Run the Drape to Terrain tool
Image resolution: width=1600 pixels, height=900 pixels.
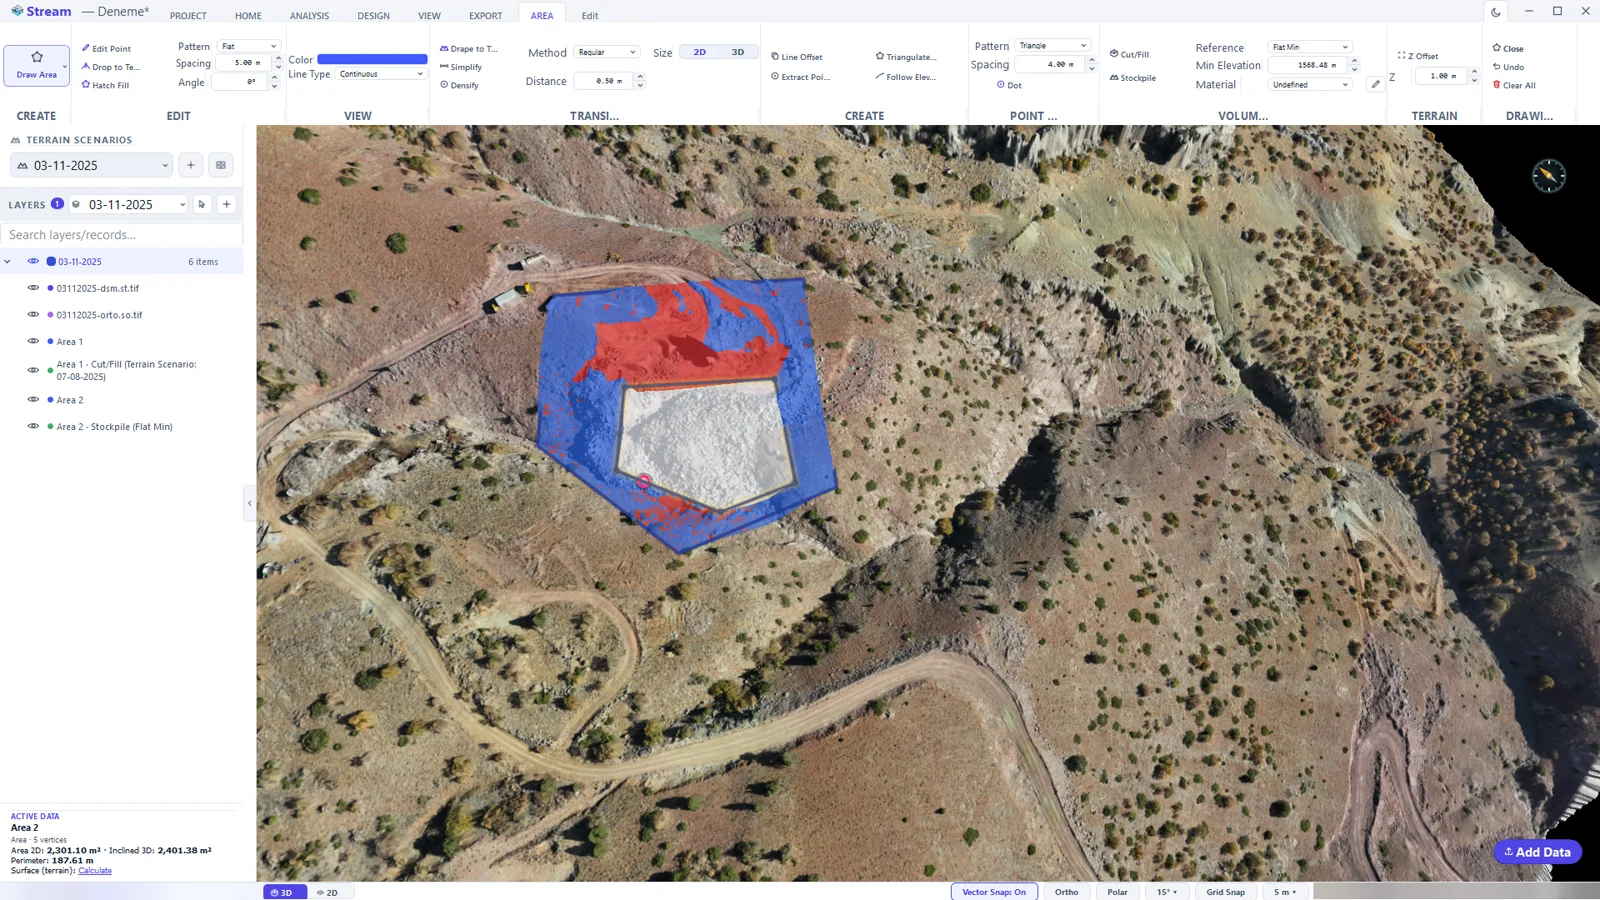(469, 48)
